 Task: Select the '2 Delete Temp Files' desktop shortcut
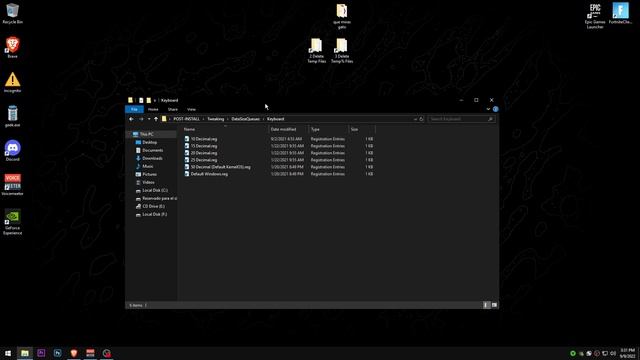pos(316,51)
